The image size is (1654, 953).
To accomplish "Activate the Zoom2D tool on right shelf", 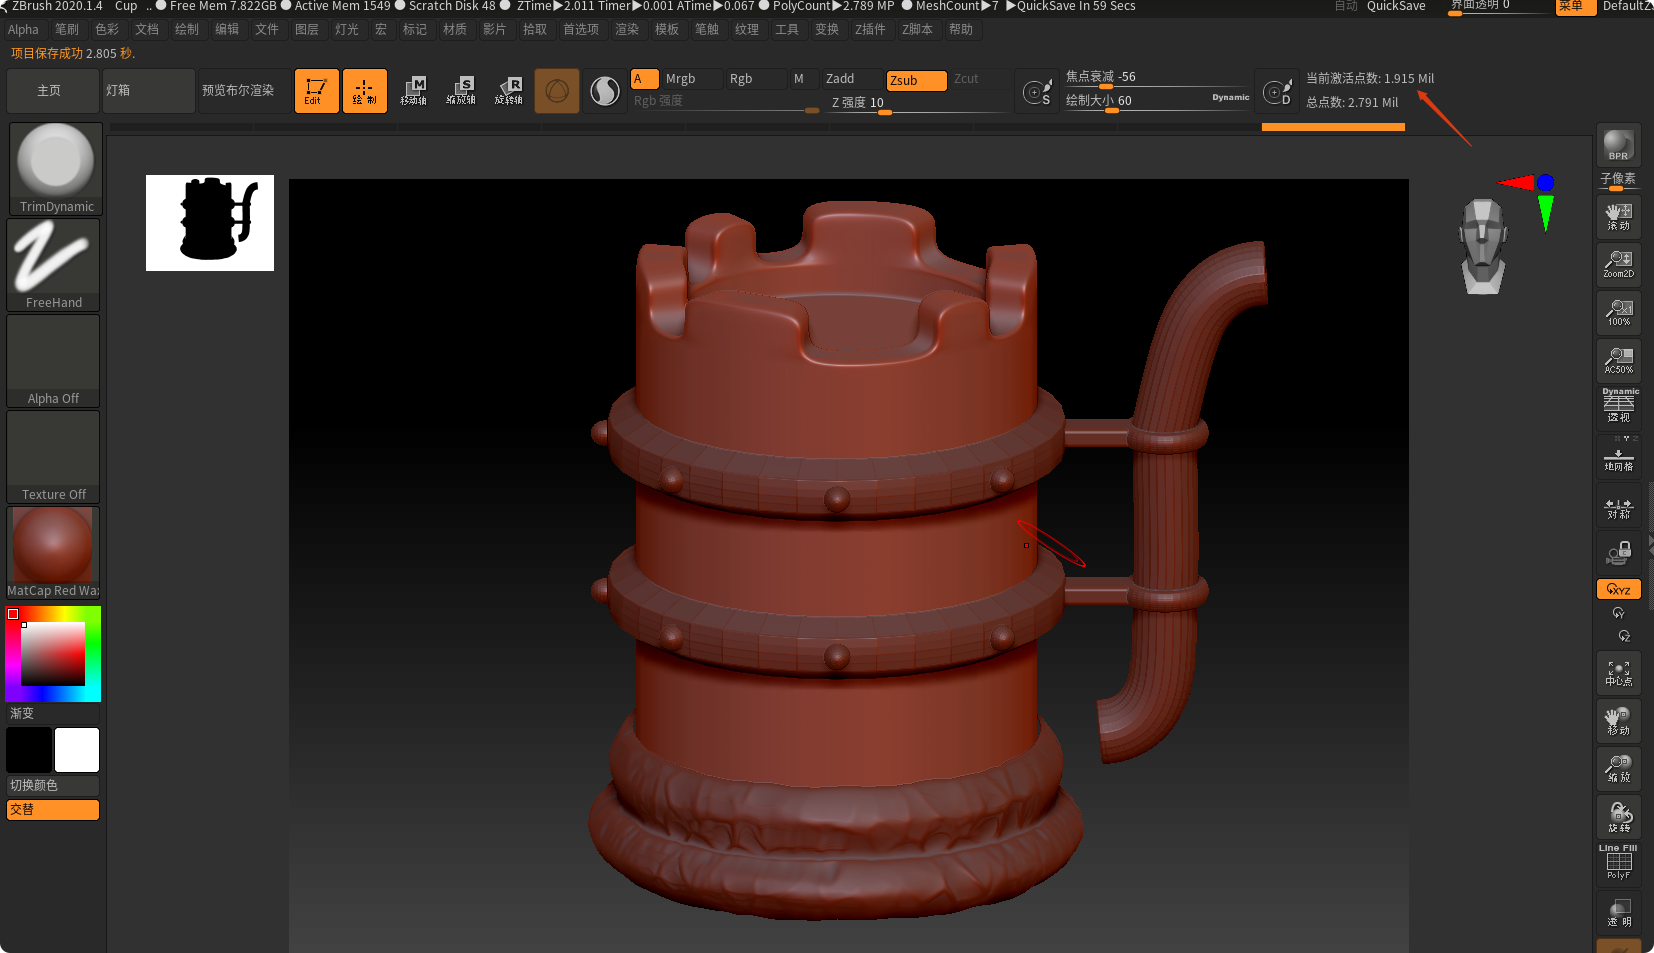I will click(x=1618, y=265).
